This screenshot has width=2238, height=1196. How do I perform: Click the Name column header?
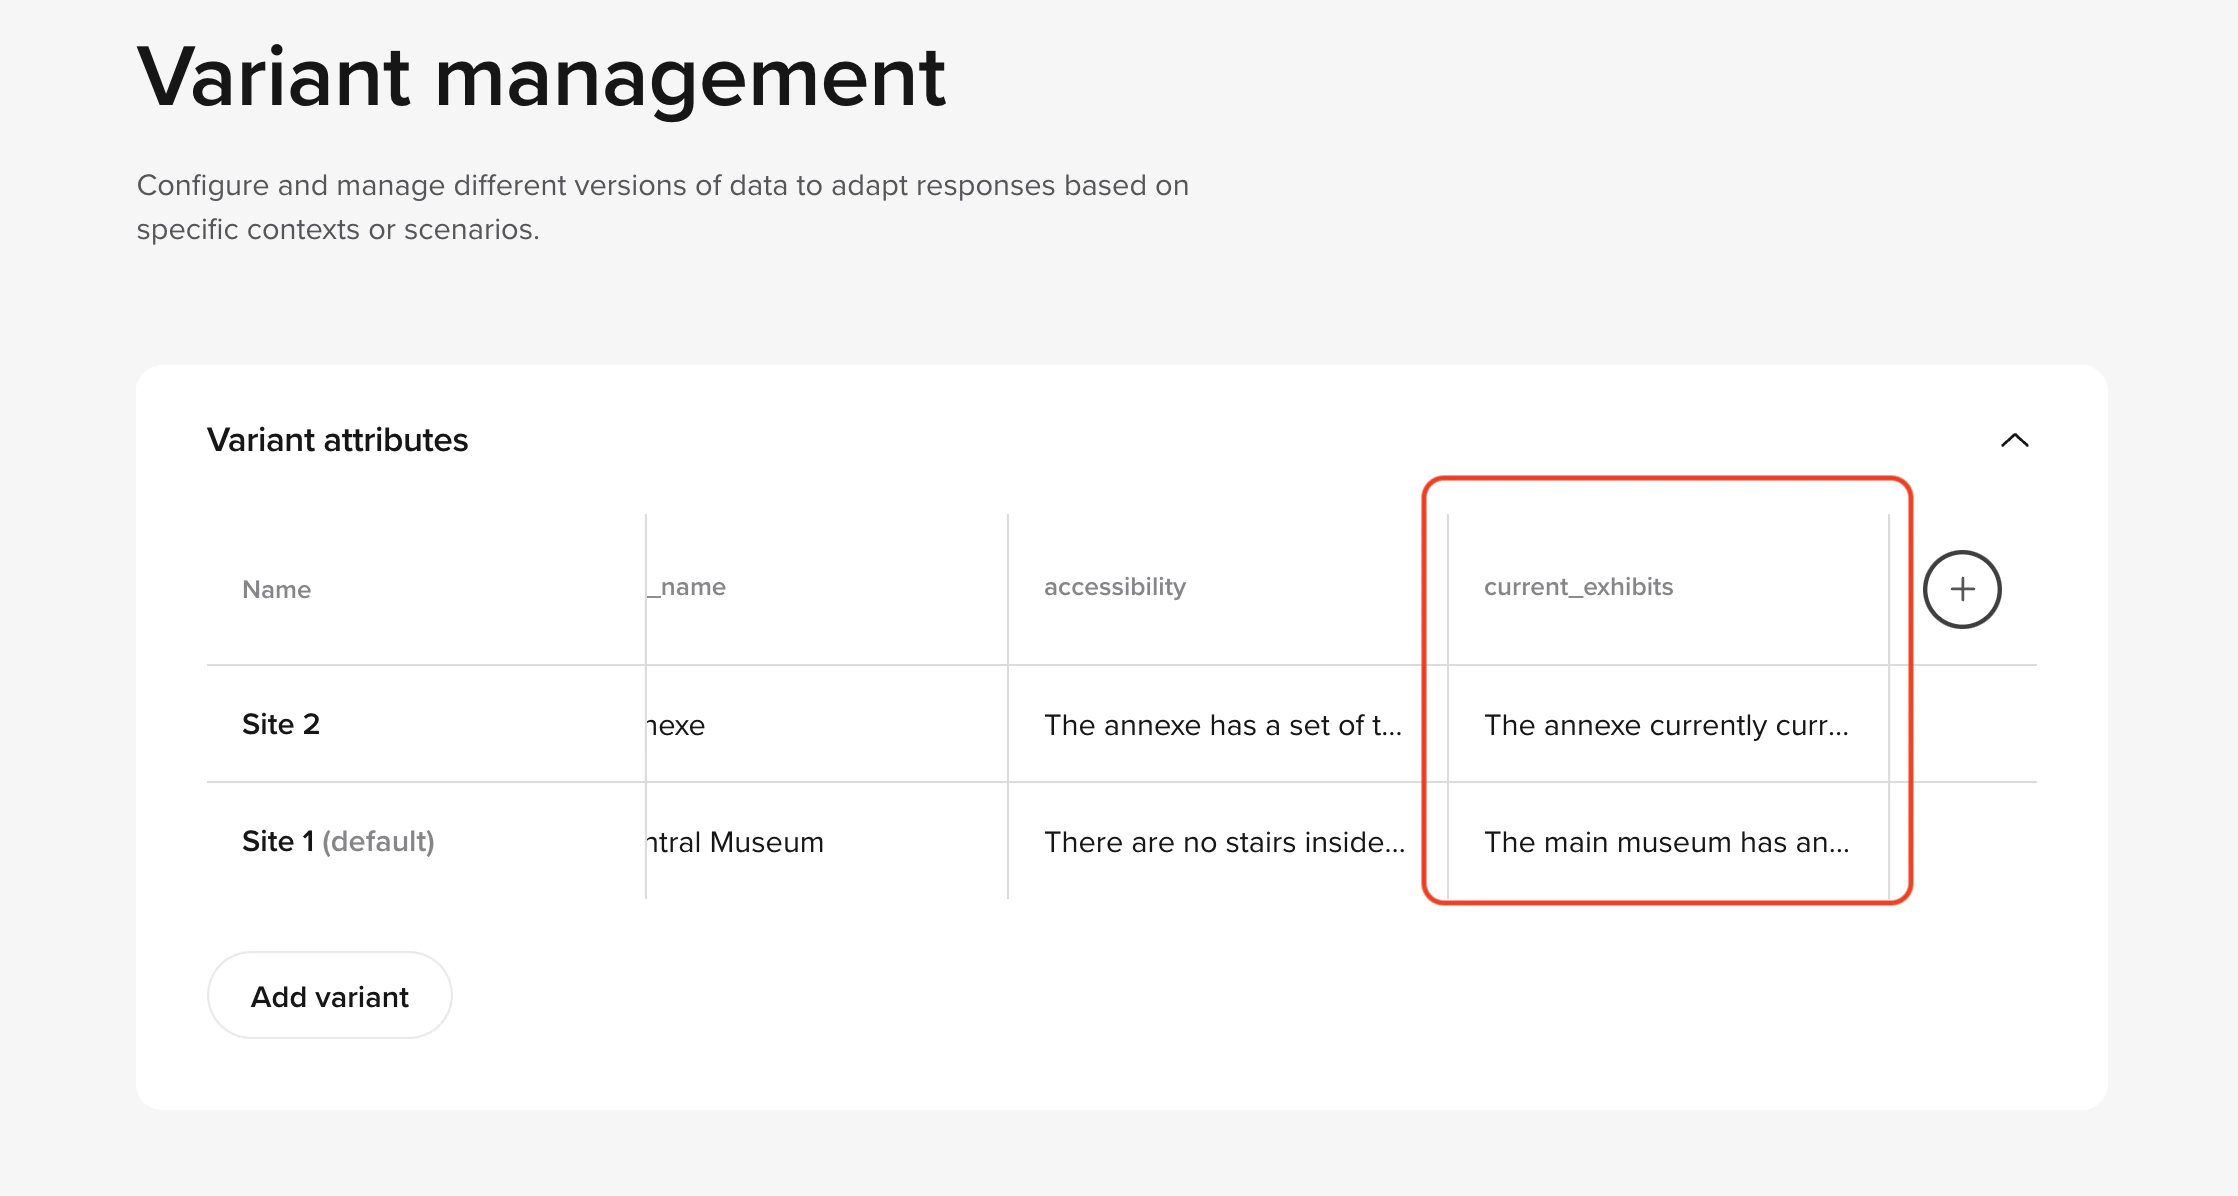(276, 590)
